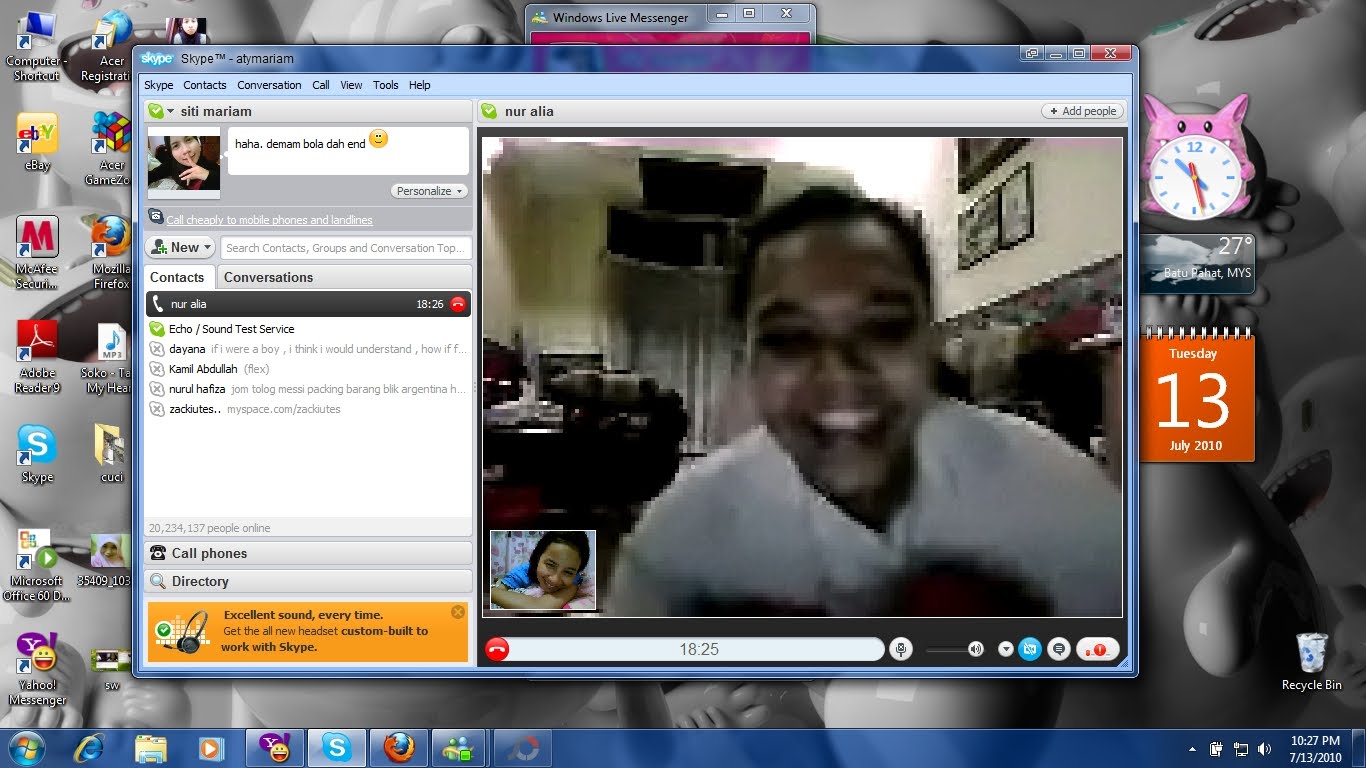Screen dimensions: 1366x768
Task: Click Add people button
Action: (1083, 111)
